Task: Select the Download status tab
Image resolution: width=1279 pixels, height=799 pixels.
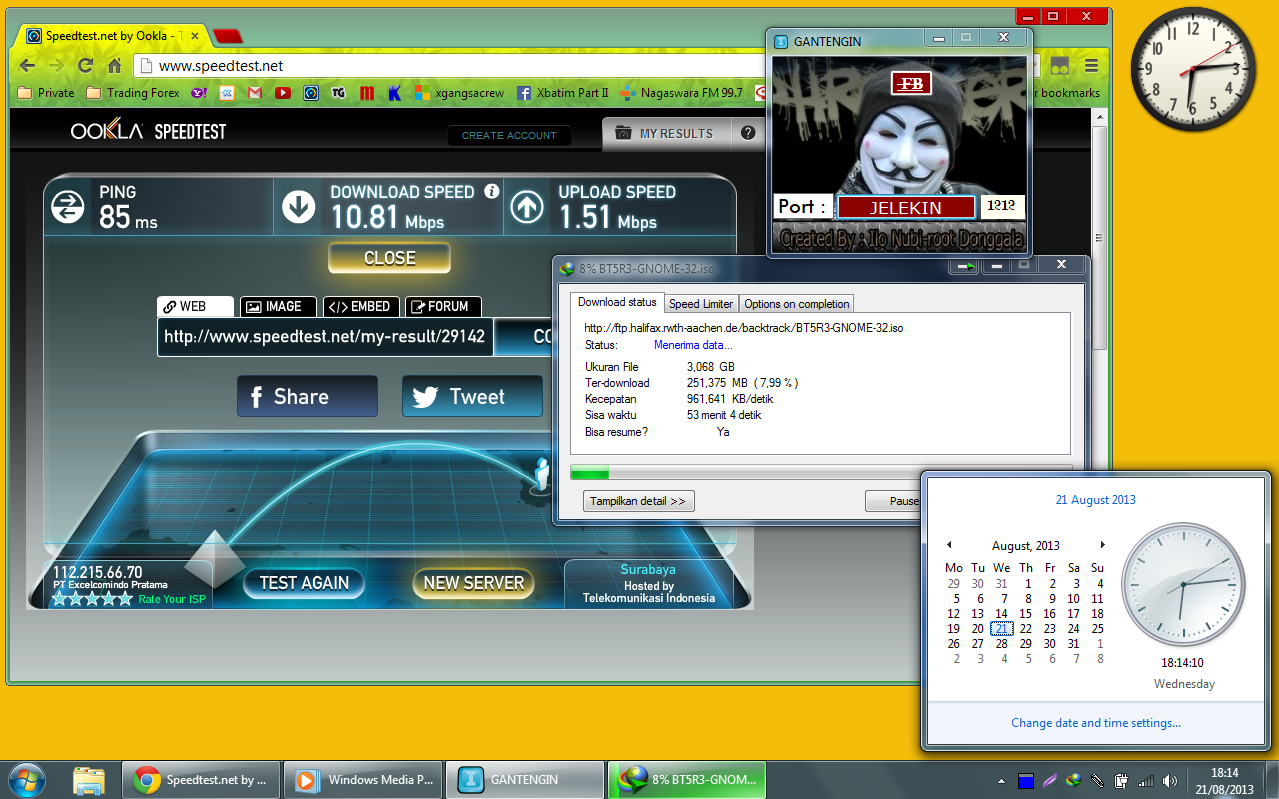Action: (617, 302)
